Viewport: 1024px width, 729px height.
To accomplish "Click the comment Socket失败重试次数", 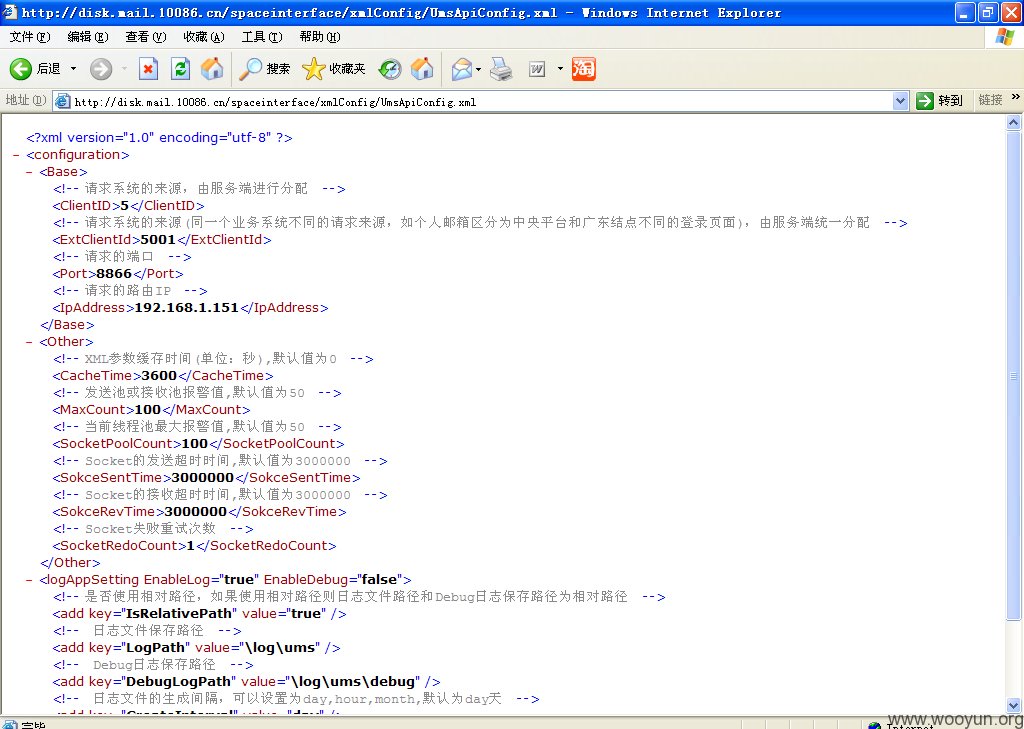I will click(150, 528).
